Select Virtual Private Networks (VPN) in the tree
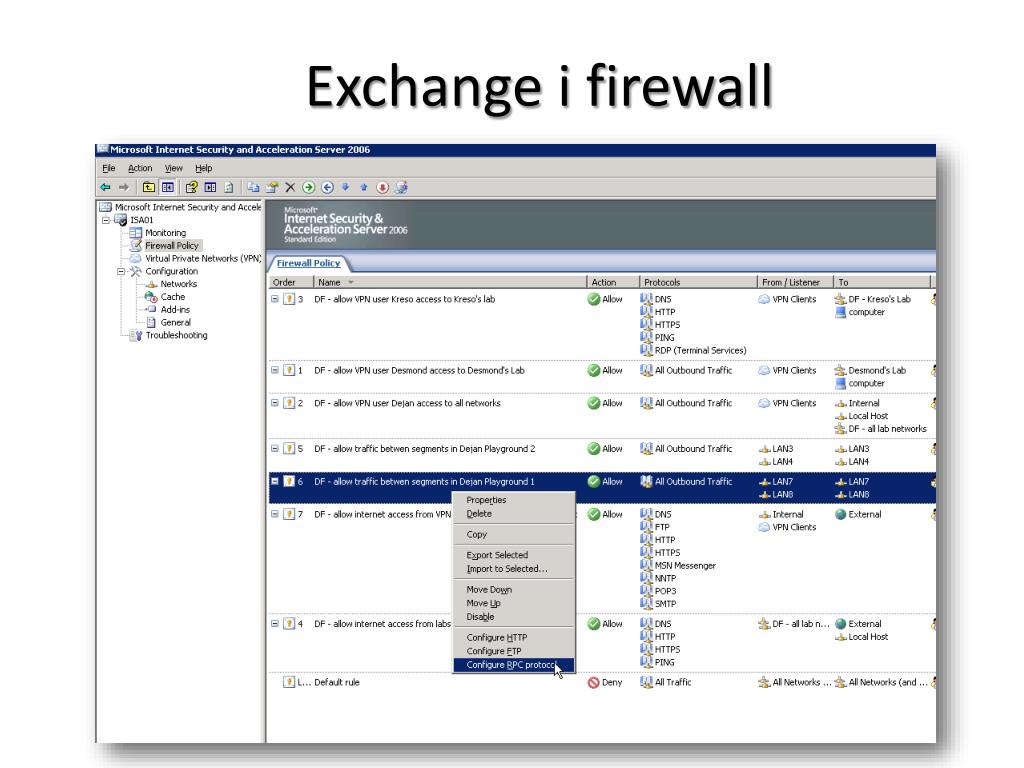Image resolution: width=1024 pixels, height=768 pixels. [x=203, y=259]
